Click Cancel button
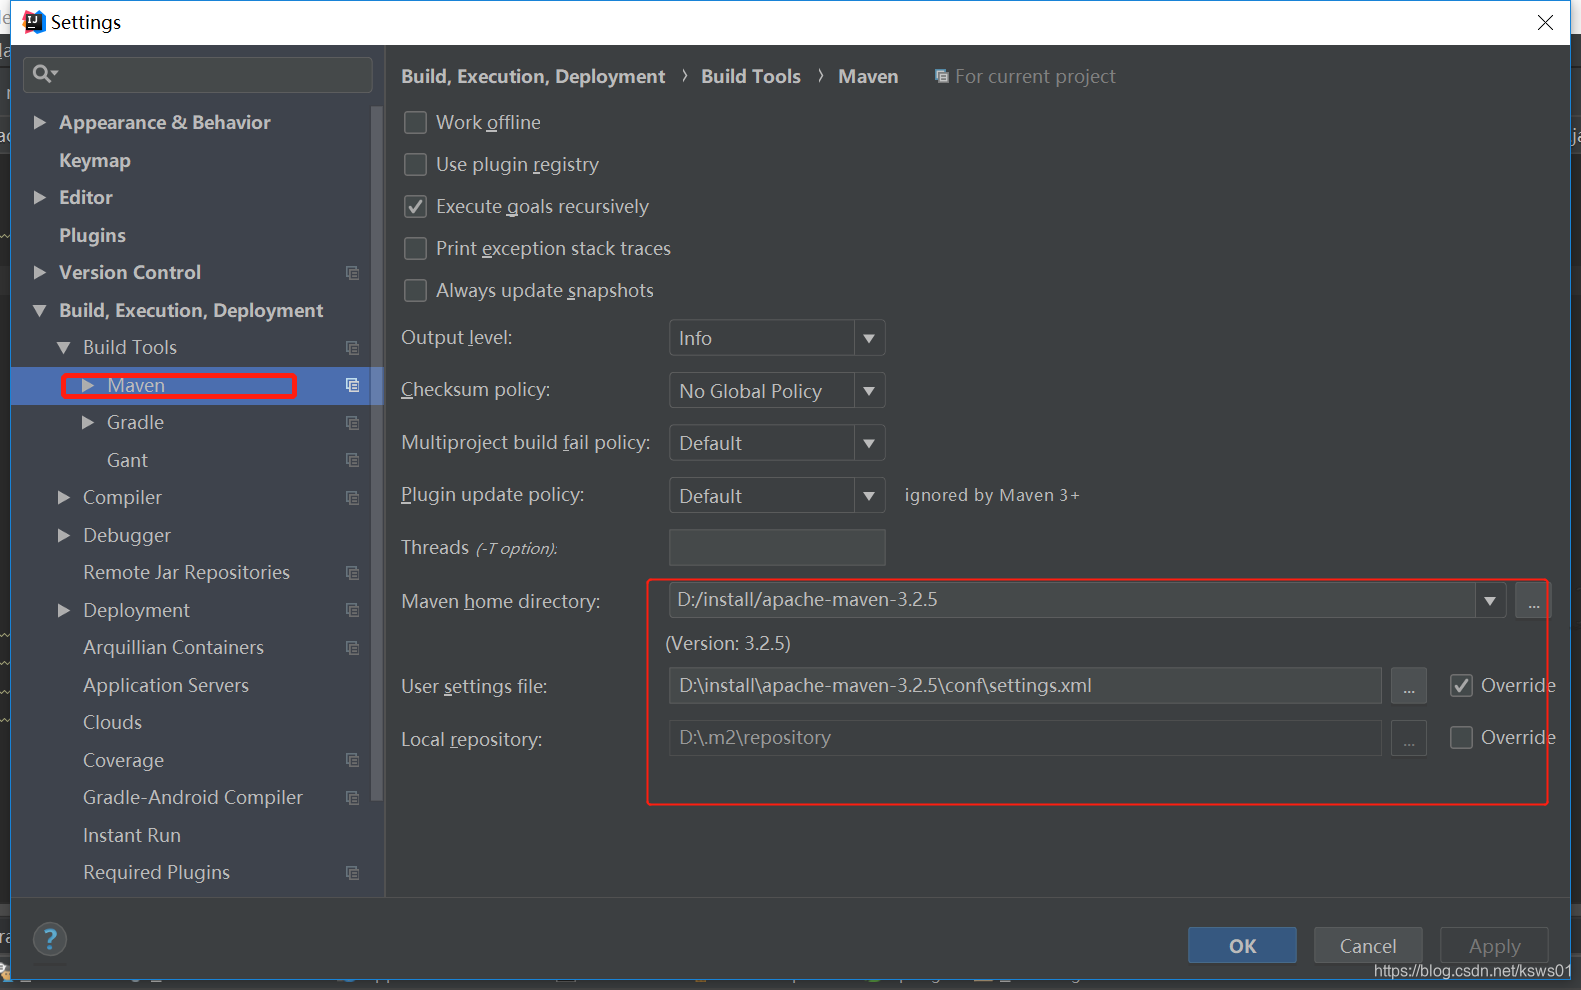1581x990 pixels. point(1368,946)
